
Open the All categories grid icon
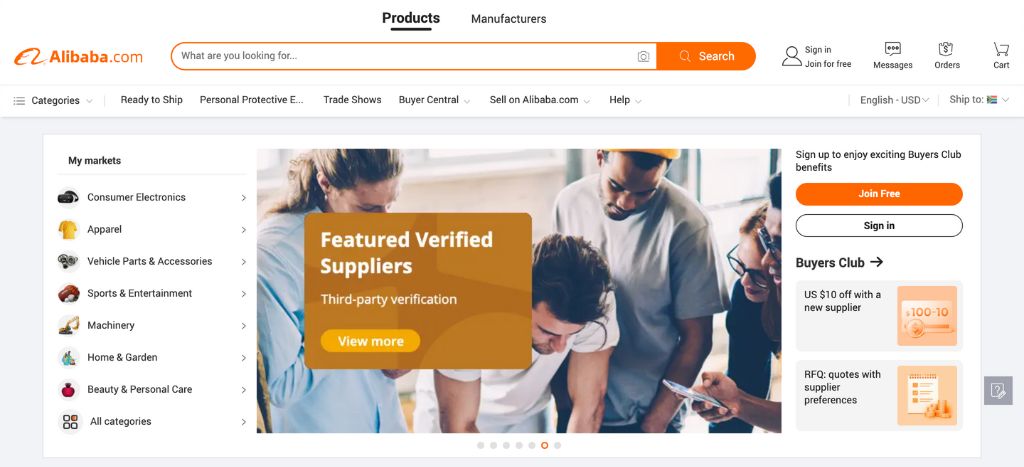[70, 421]
